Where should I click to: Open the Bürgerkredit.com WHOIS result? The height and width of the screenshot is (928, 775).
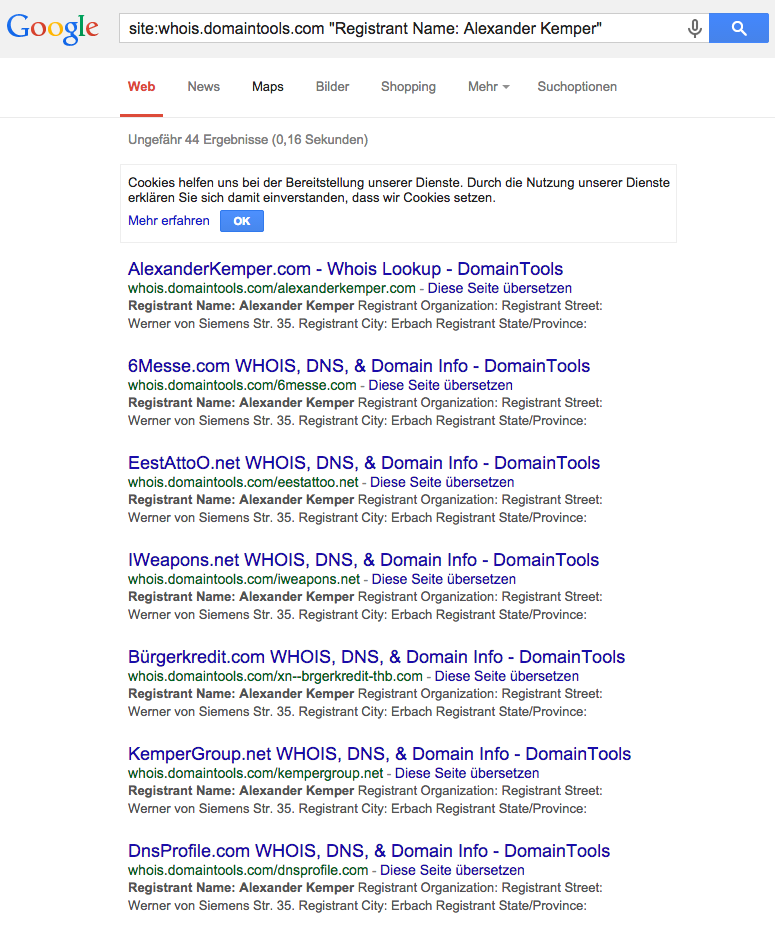[x=376, y=657]
